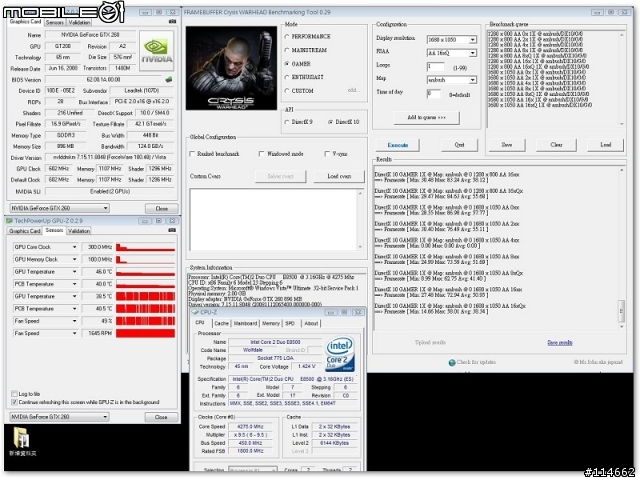Click the CPU-Z title bar icon
640x480 pixels.
[195, 312]
